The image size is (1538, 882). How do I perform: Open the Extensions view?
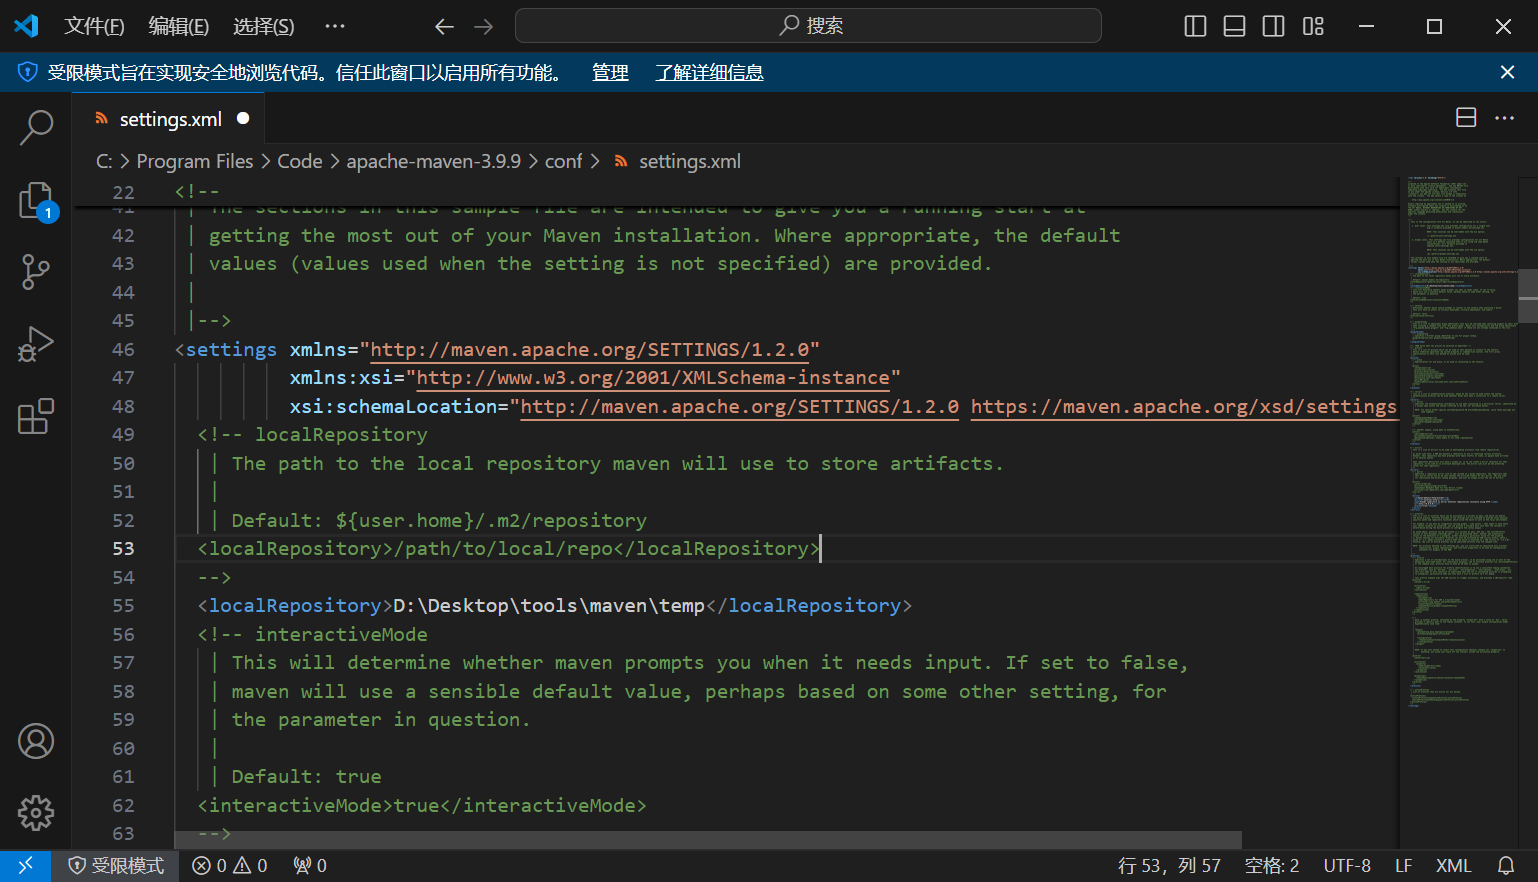pyautogui.click(x=36, y=416)
